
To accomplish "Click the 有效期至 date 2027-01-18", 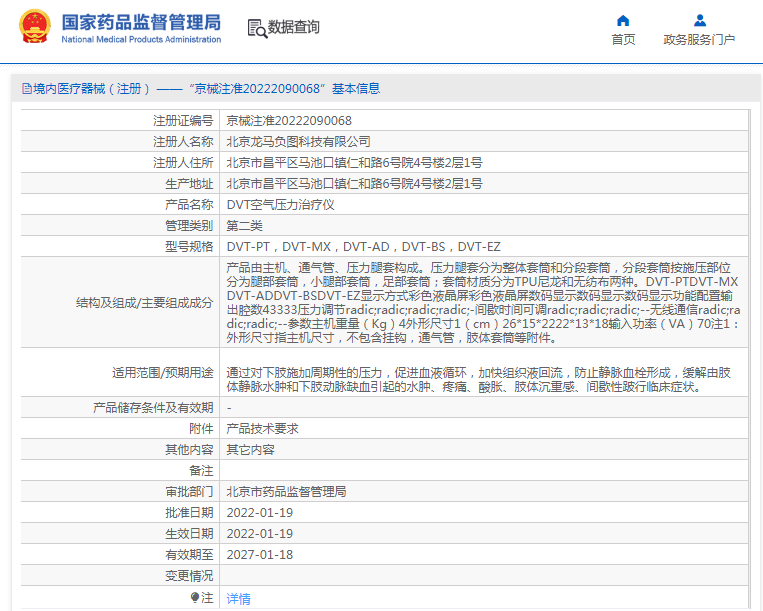I will 260,554.
